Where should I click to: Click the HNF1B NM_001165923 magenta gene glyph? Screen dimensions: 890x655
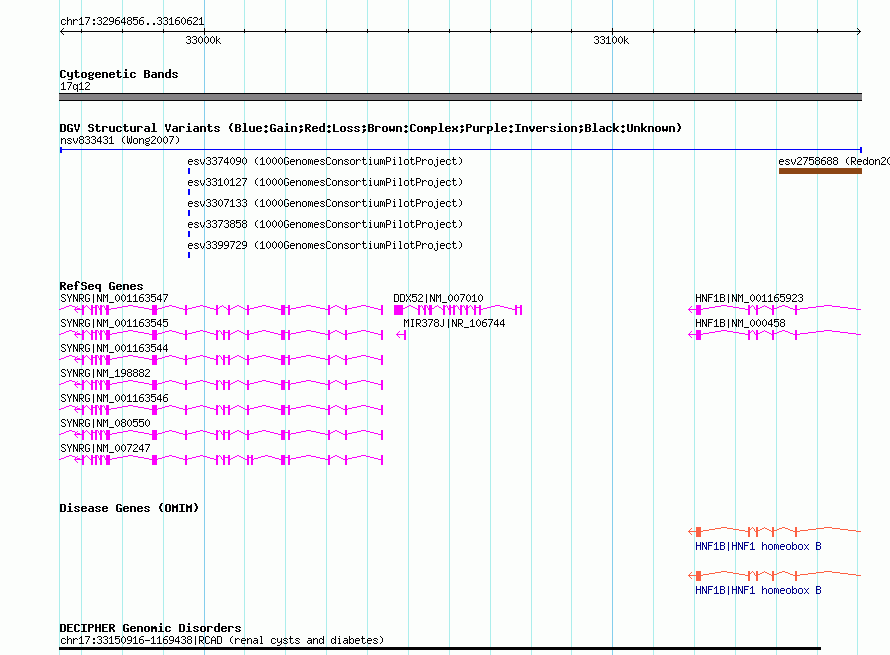coord(775,310)
